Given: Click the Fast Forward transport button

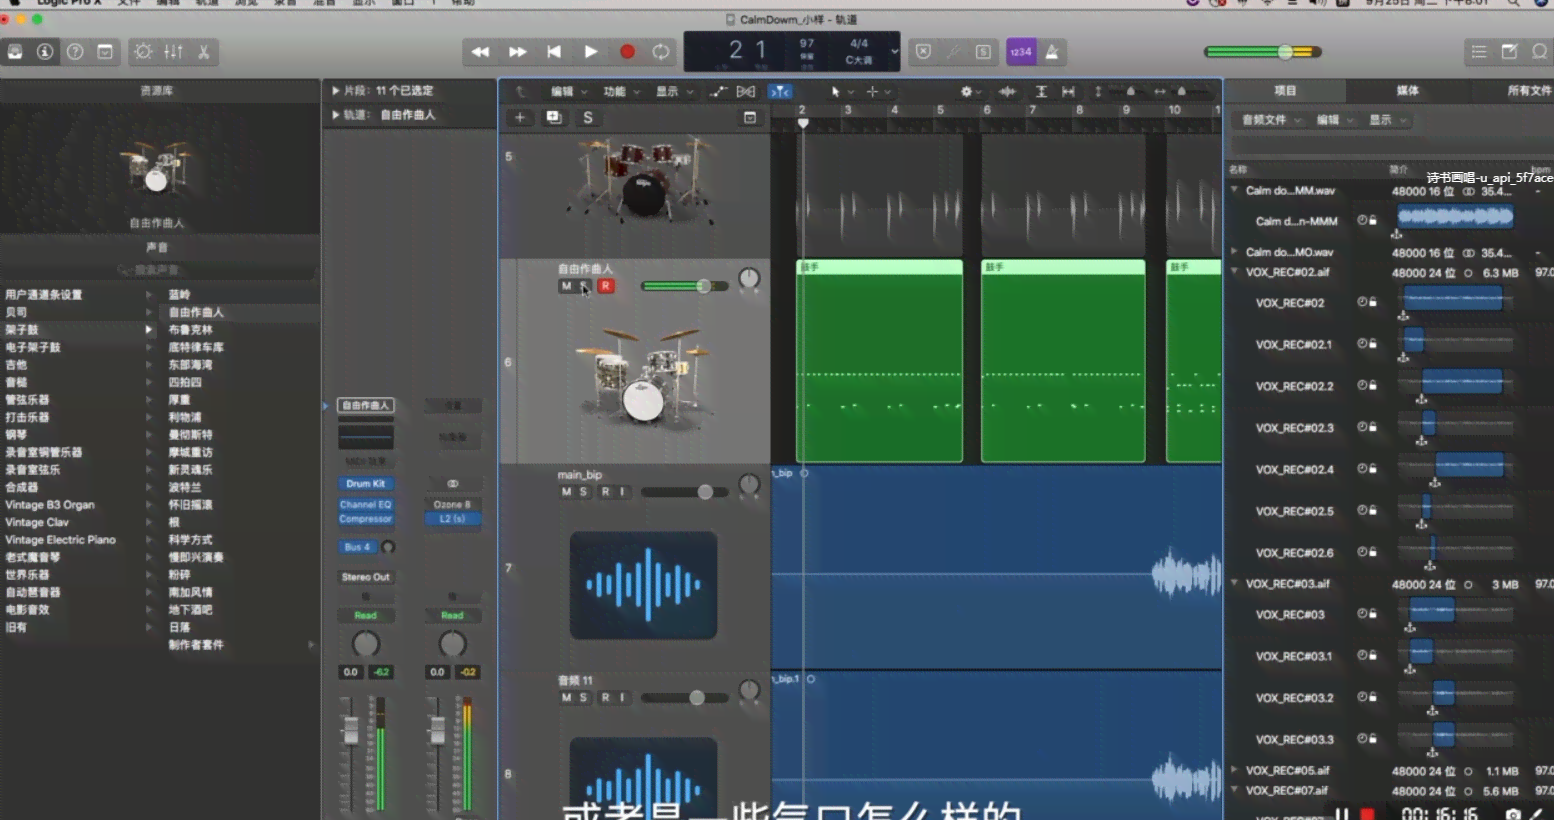Looking at the screenshot, I should [x=517, y=52].
